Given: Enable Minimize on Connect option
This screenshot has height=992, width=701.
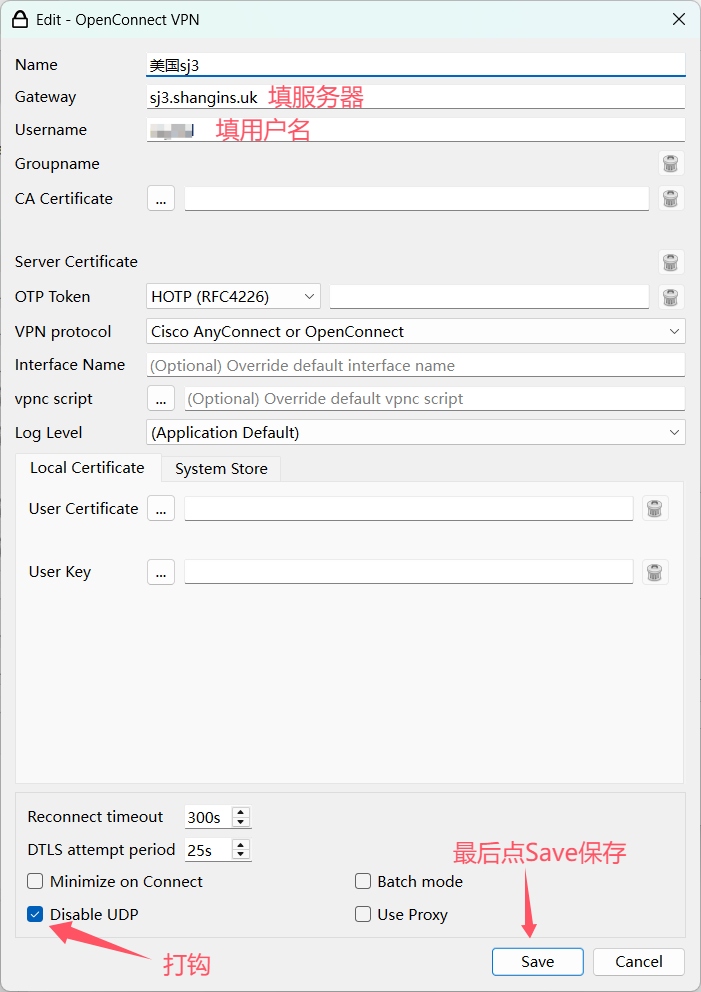Looking at the screenshot, I should 36,882.
